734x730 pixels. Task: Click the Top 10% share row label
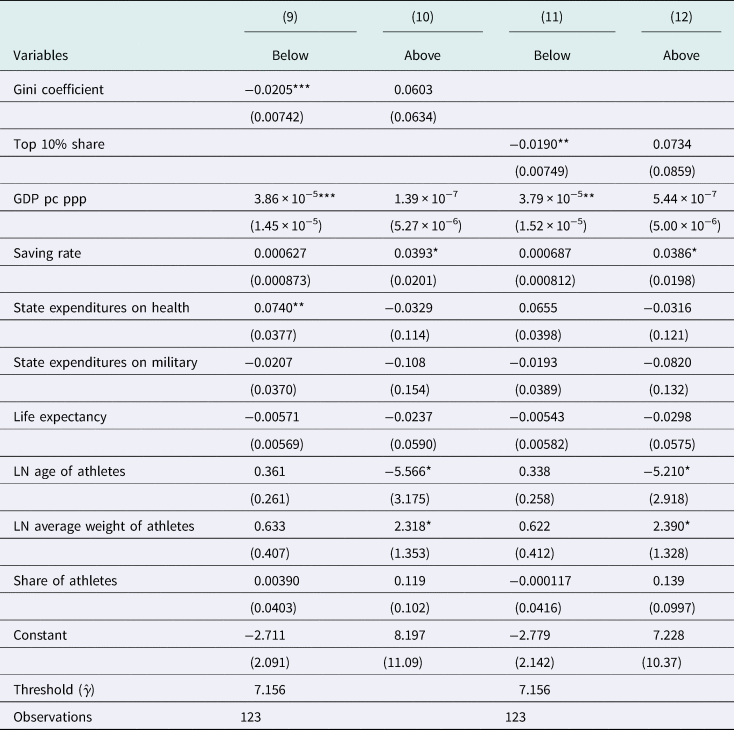[59, 144]
